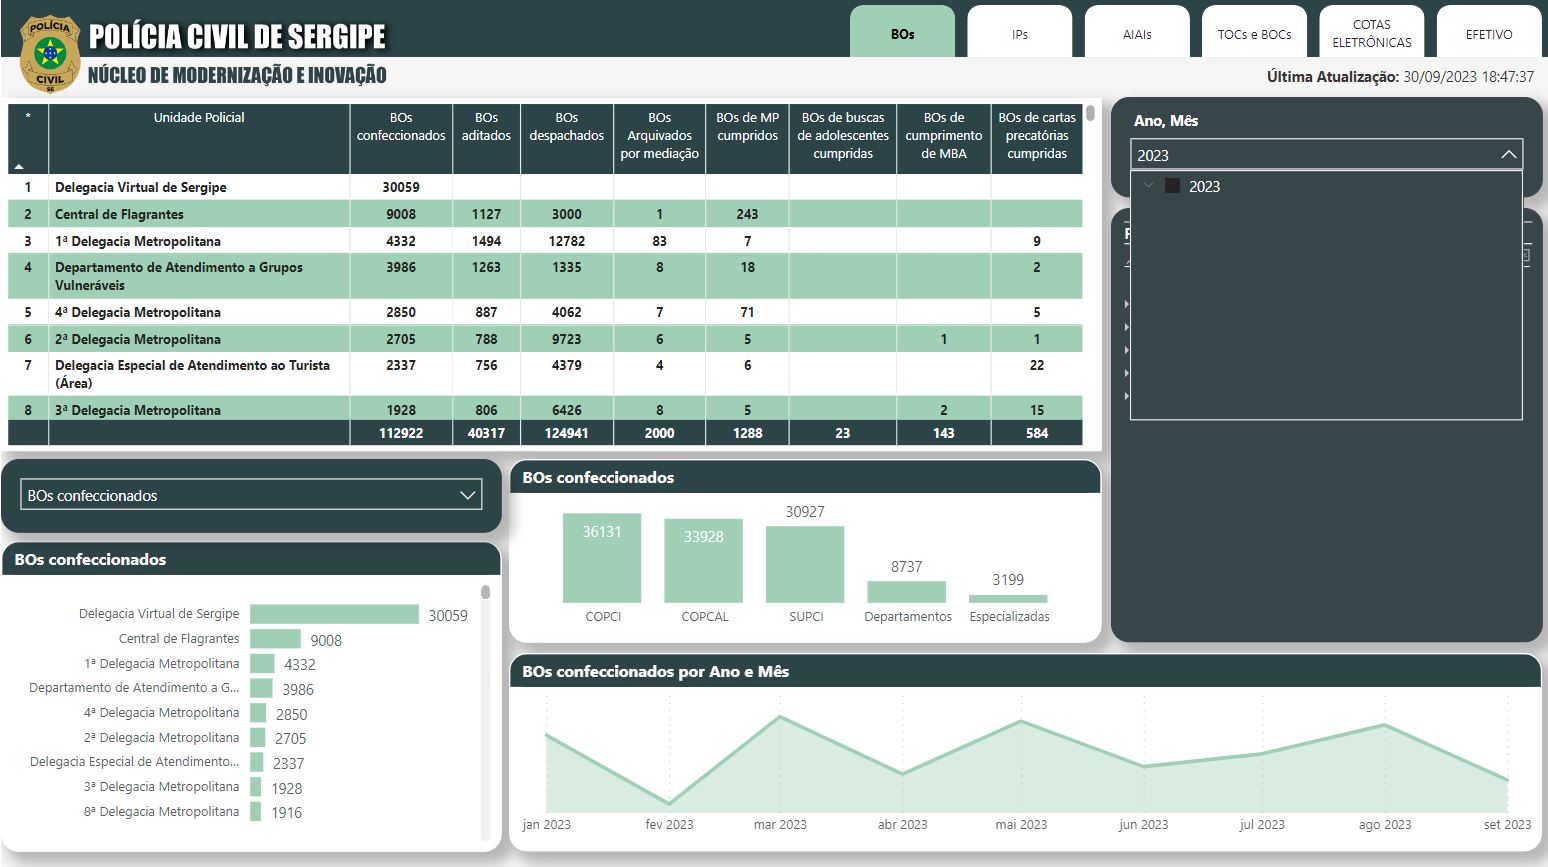Image resolution: width=1548 pixels, height=867 pixels.
Task: Switch to the IPs tab
Action: 1019,34
